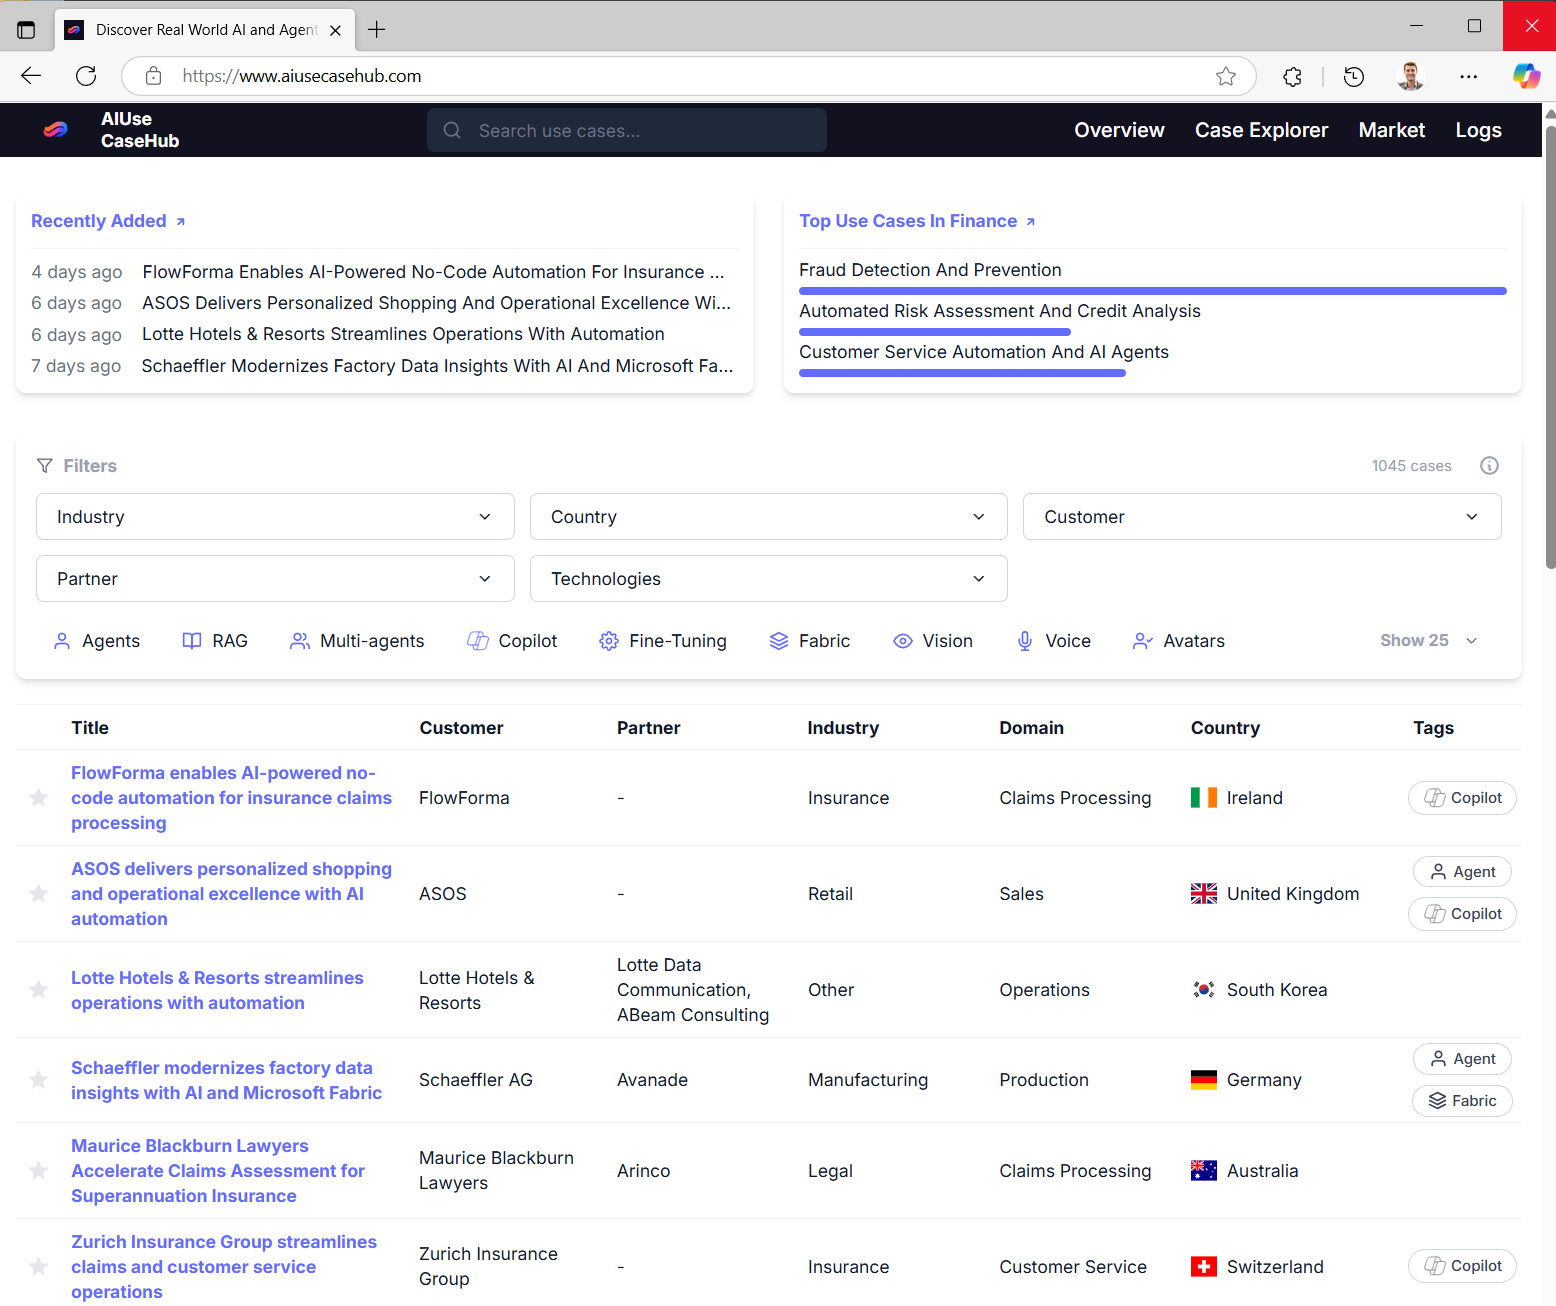Open Lotte Hotels streamlines operations title
The height and width of the screenshot is (1306, 1556).
(x=217, y=990)
